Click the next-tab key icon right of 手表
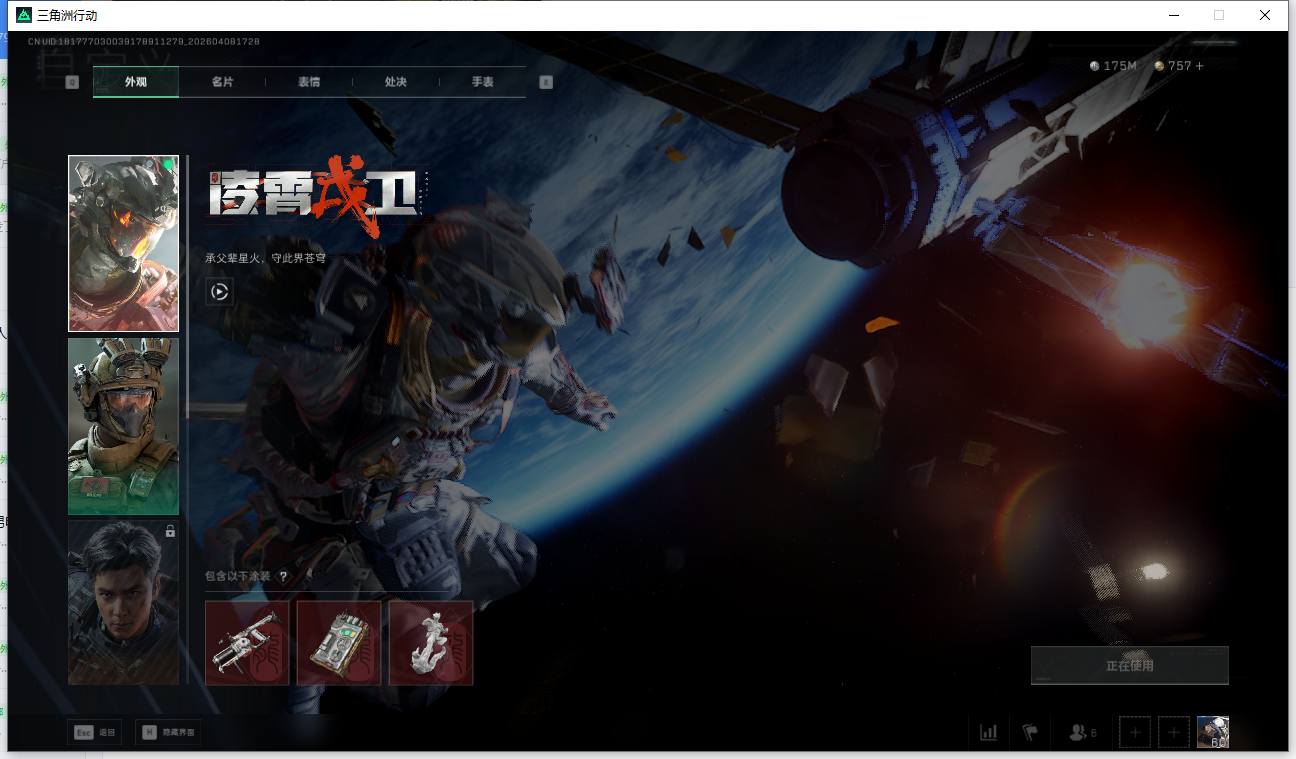 [546, 82]
